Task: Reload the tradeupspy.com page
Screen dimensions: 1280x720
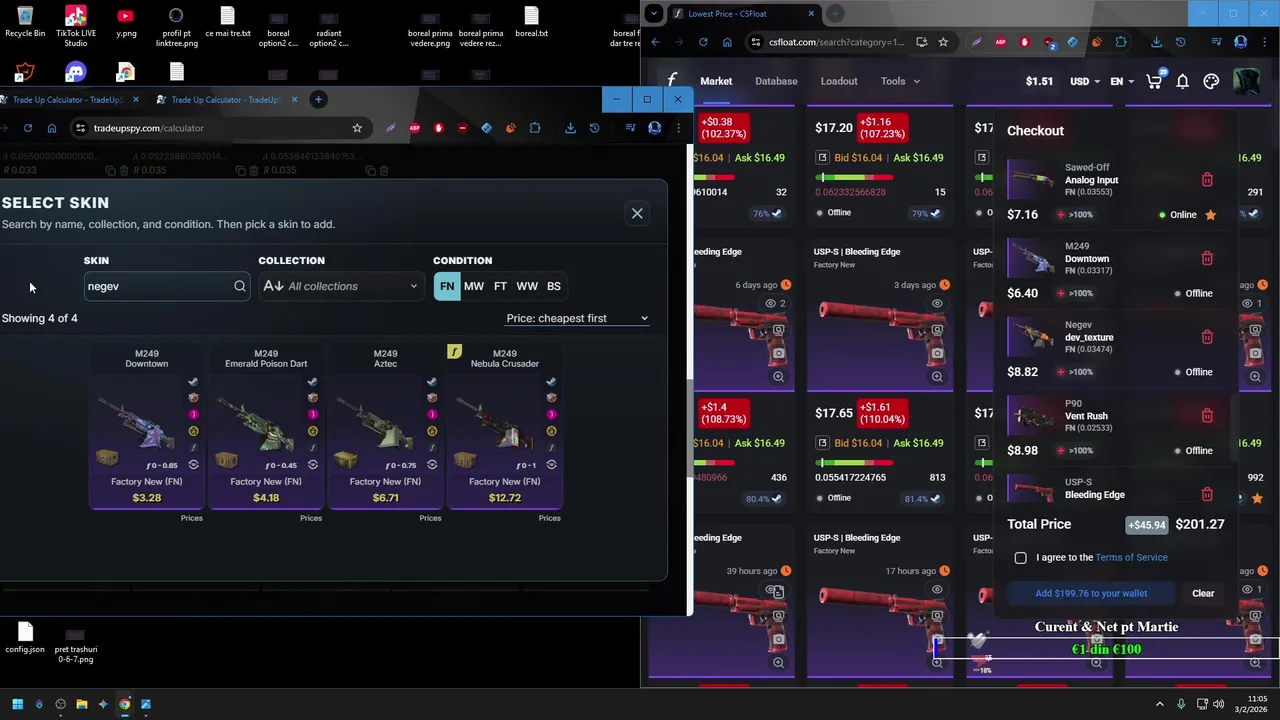Action: pyautogui.click(x=27, y=128)
